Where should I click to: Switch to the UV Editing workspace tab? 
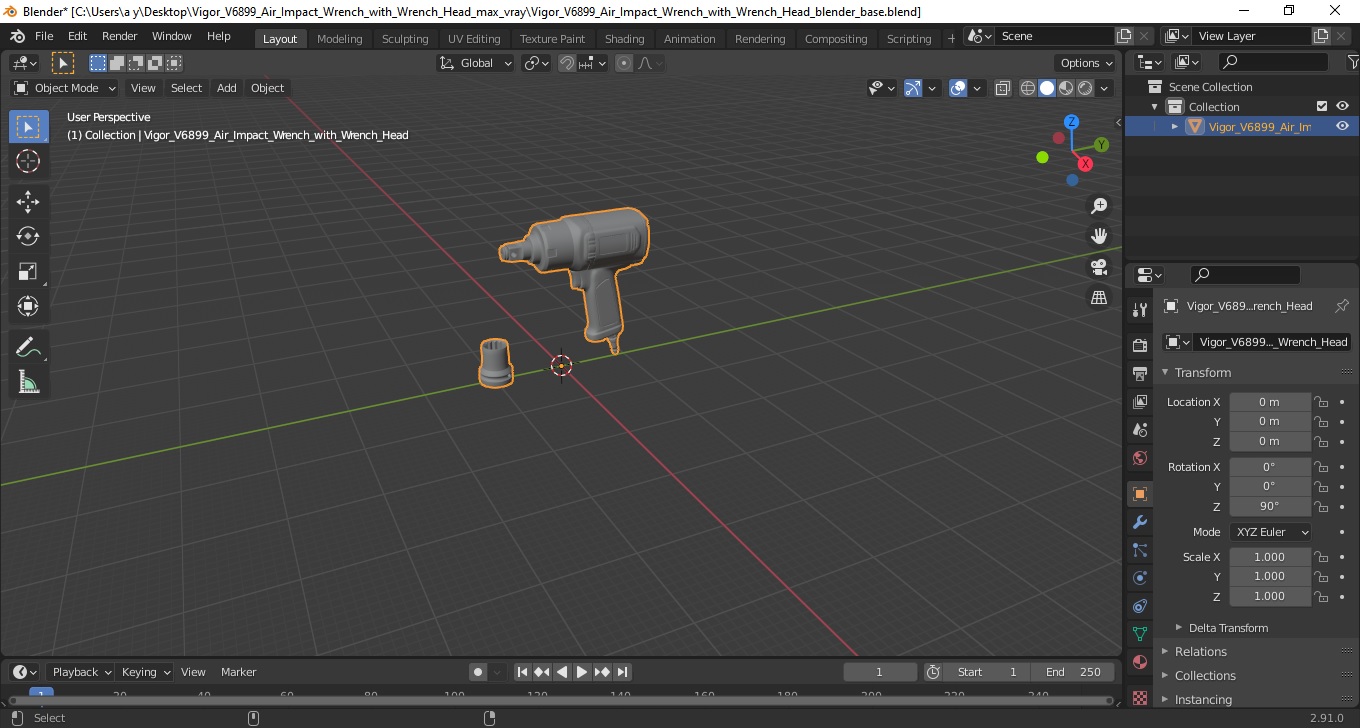(x=474, y=39)
